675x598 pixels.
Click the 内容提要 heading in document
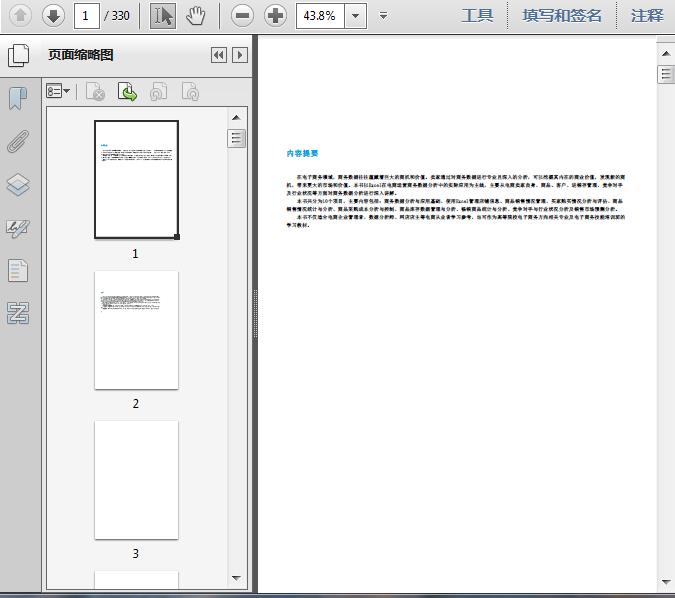[x=302, y=153]
